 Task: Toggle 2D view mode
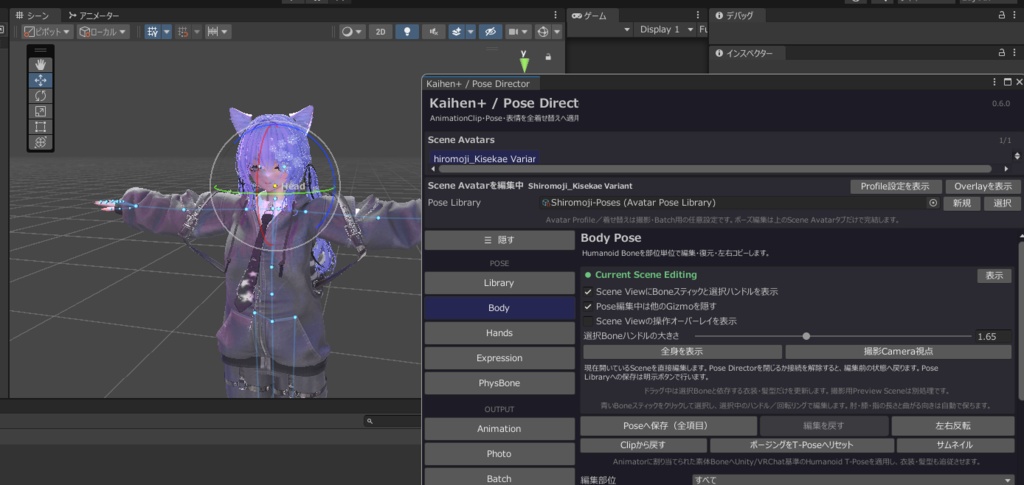[380, 31]
